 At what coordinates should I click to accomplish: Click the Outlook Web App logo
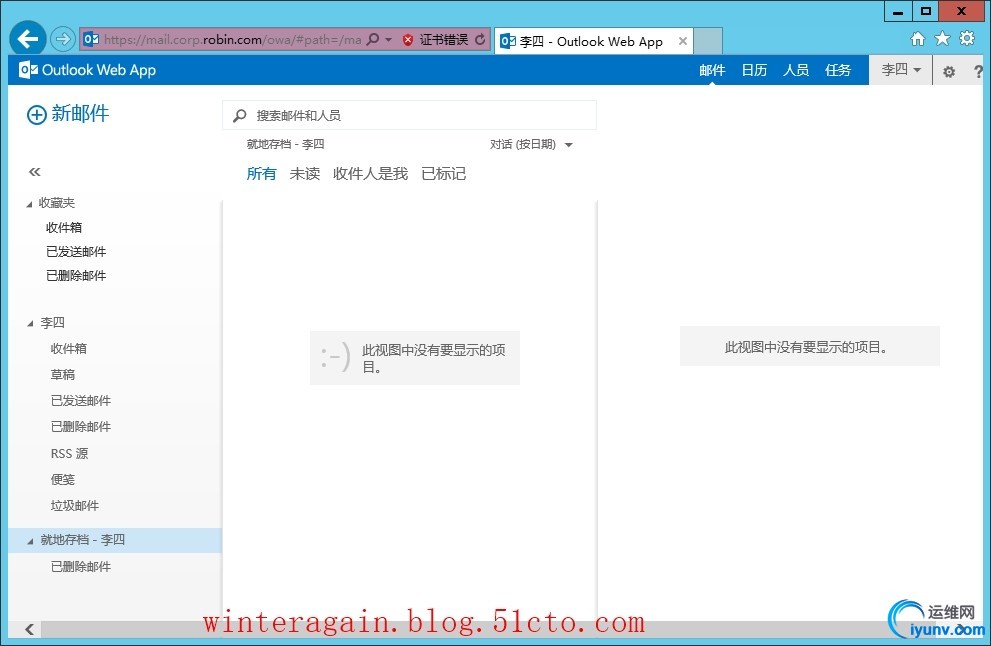click(x=88, y=70)
